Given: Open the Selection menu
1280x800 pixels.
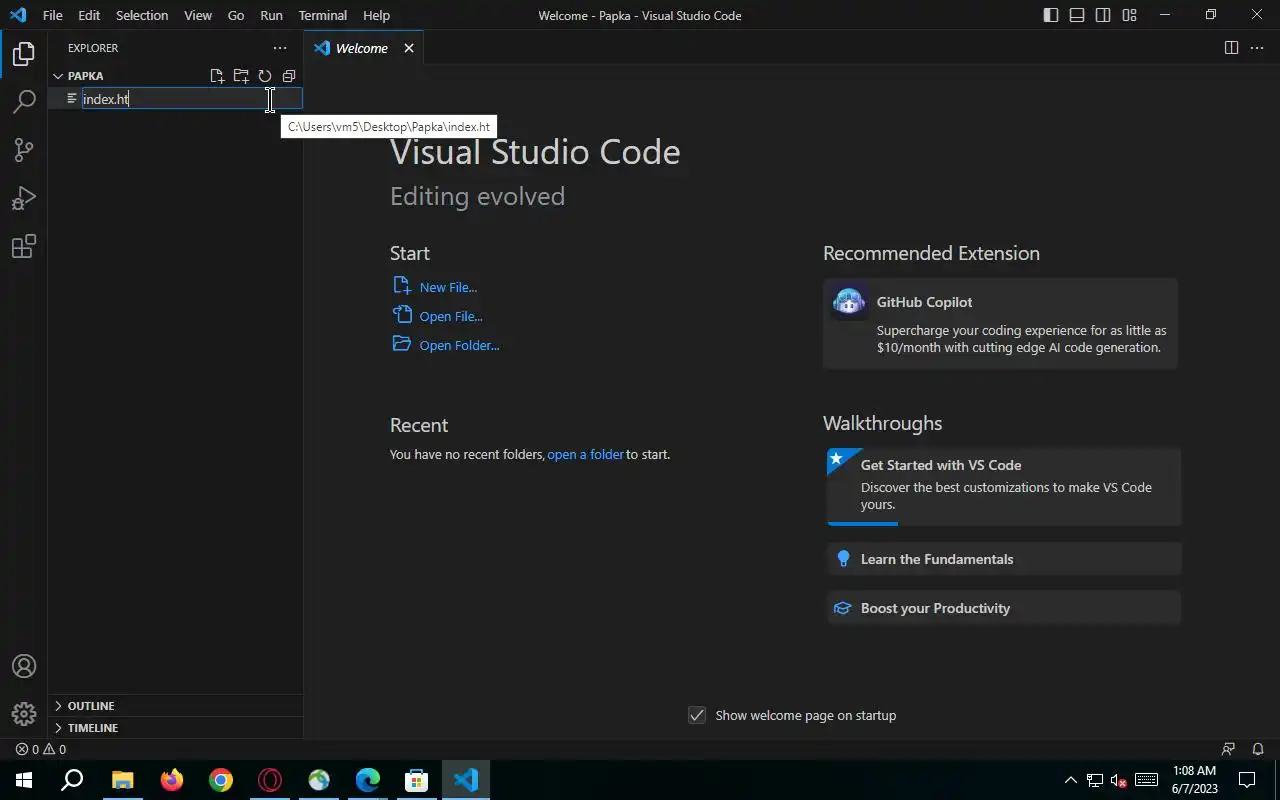Looking at the screenshot, I should pos(142,15).
